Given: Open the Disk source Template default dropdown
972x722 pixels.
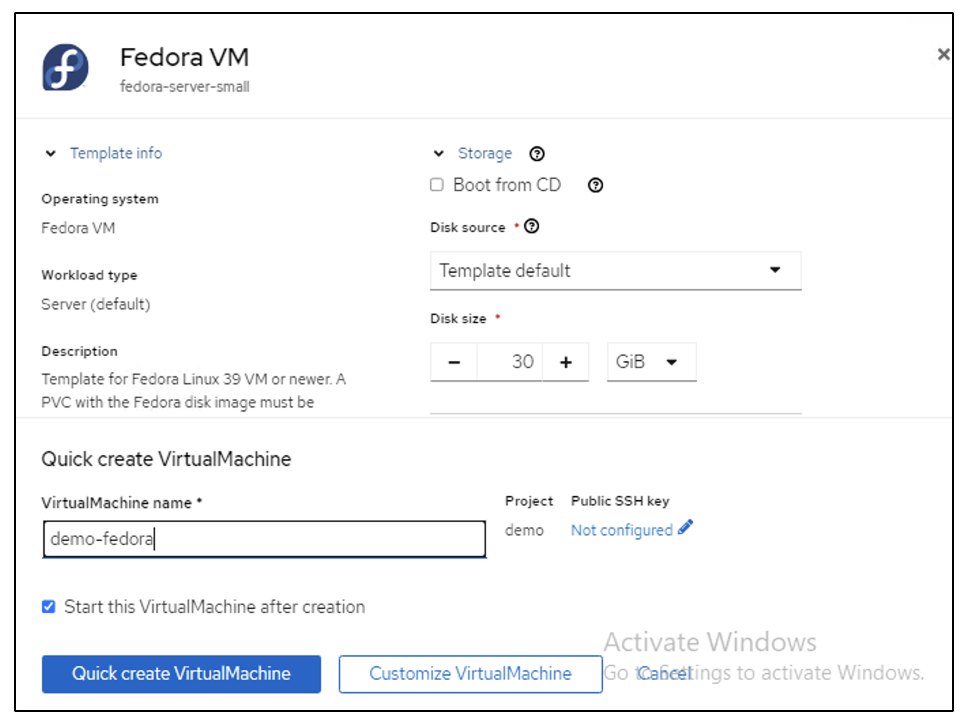Looking at the screenshot, I should [x=615, y=270].
